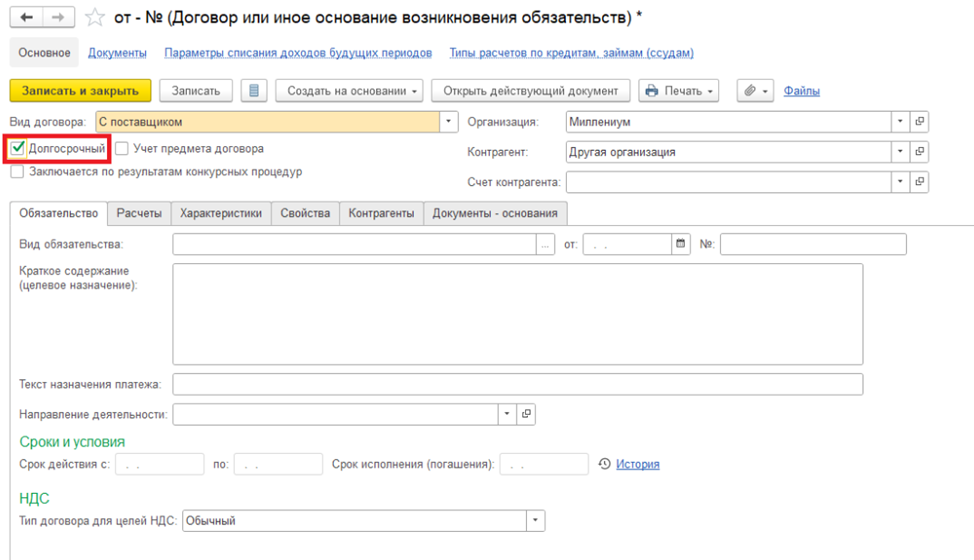
Task: Expand the Счет контрагента dropdown arrow
Action: (900, 182)
